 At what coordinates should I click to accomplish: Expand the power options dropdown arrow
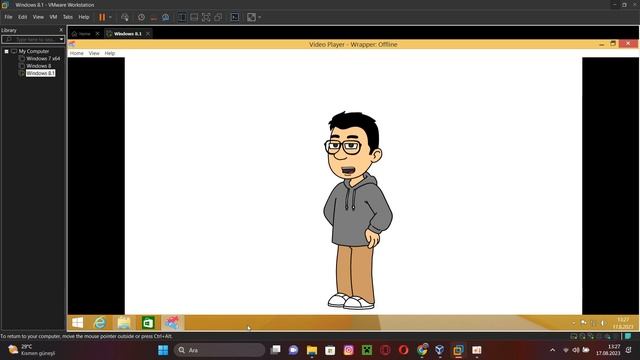(x=110, y=17)
